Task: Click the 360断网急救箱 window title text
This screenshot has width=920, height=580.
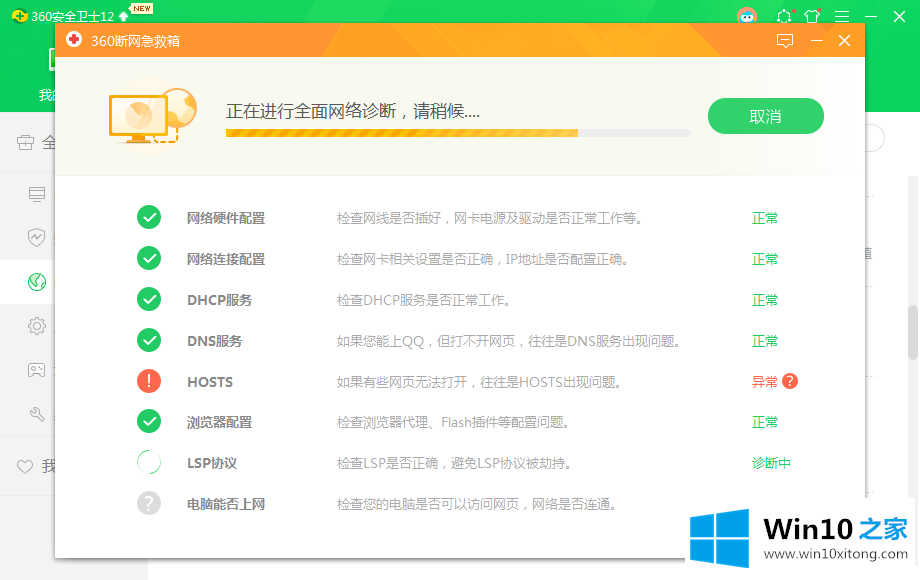Action: click(135, 40)
